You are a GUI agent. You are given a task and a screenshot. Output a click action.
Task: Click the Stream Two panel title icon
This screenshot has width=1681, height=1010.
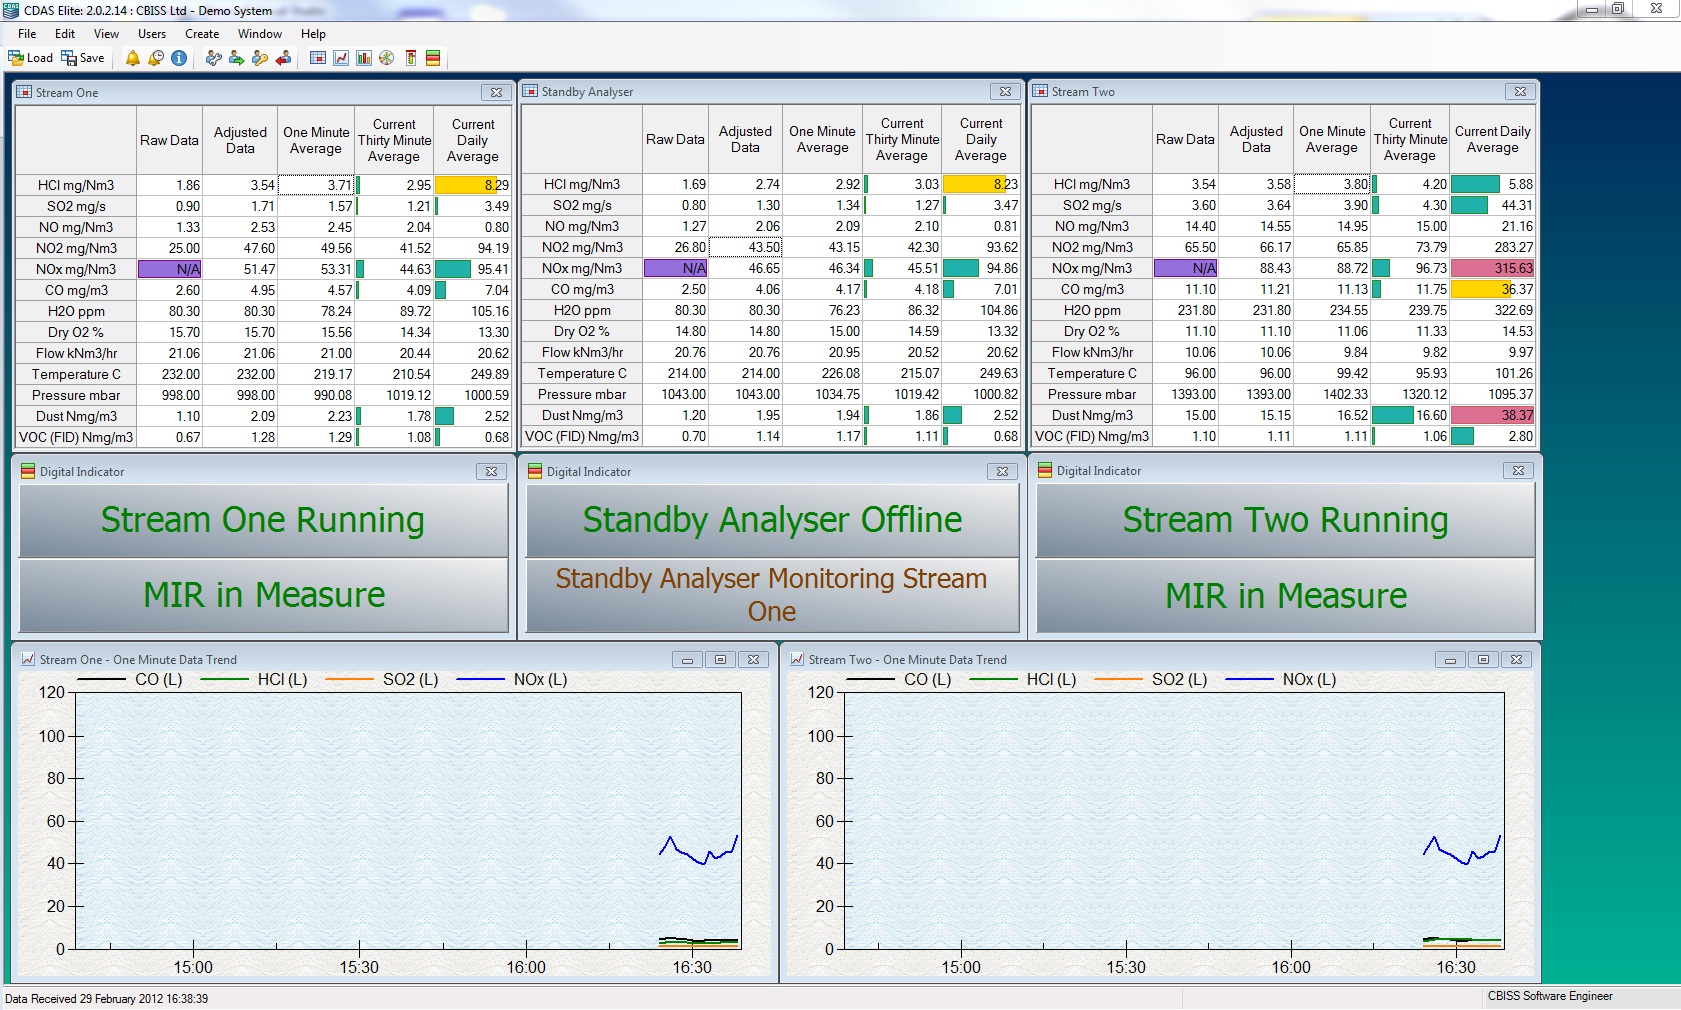tap(1040, 91)
